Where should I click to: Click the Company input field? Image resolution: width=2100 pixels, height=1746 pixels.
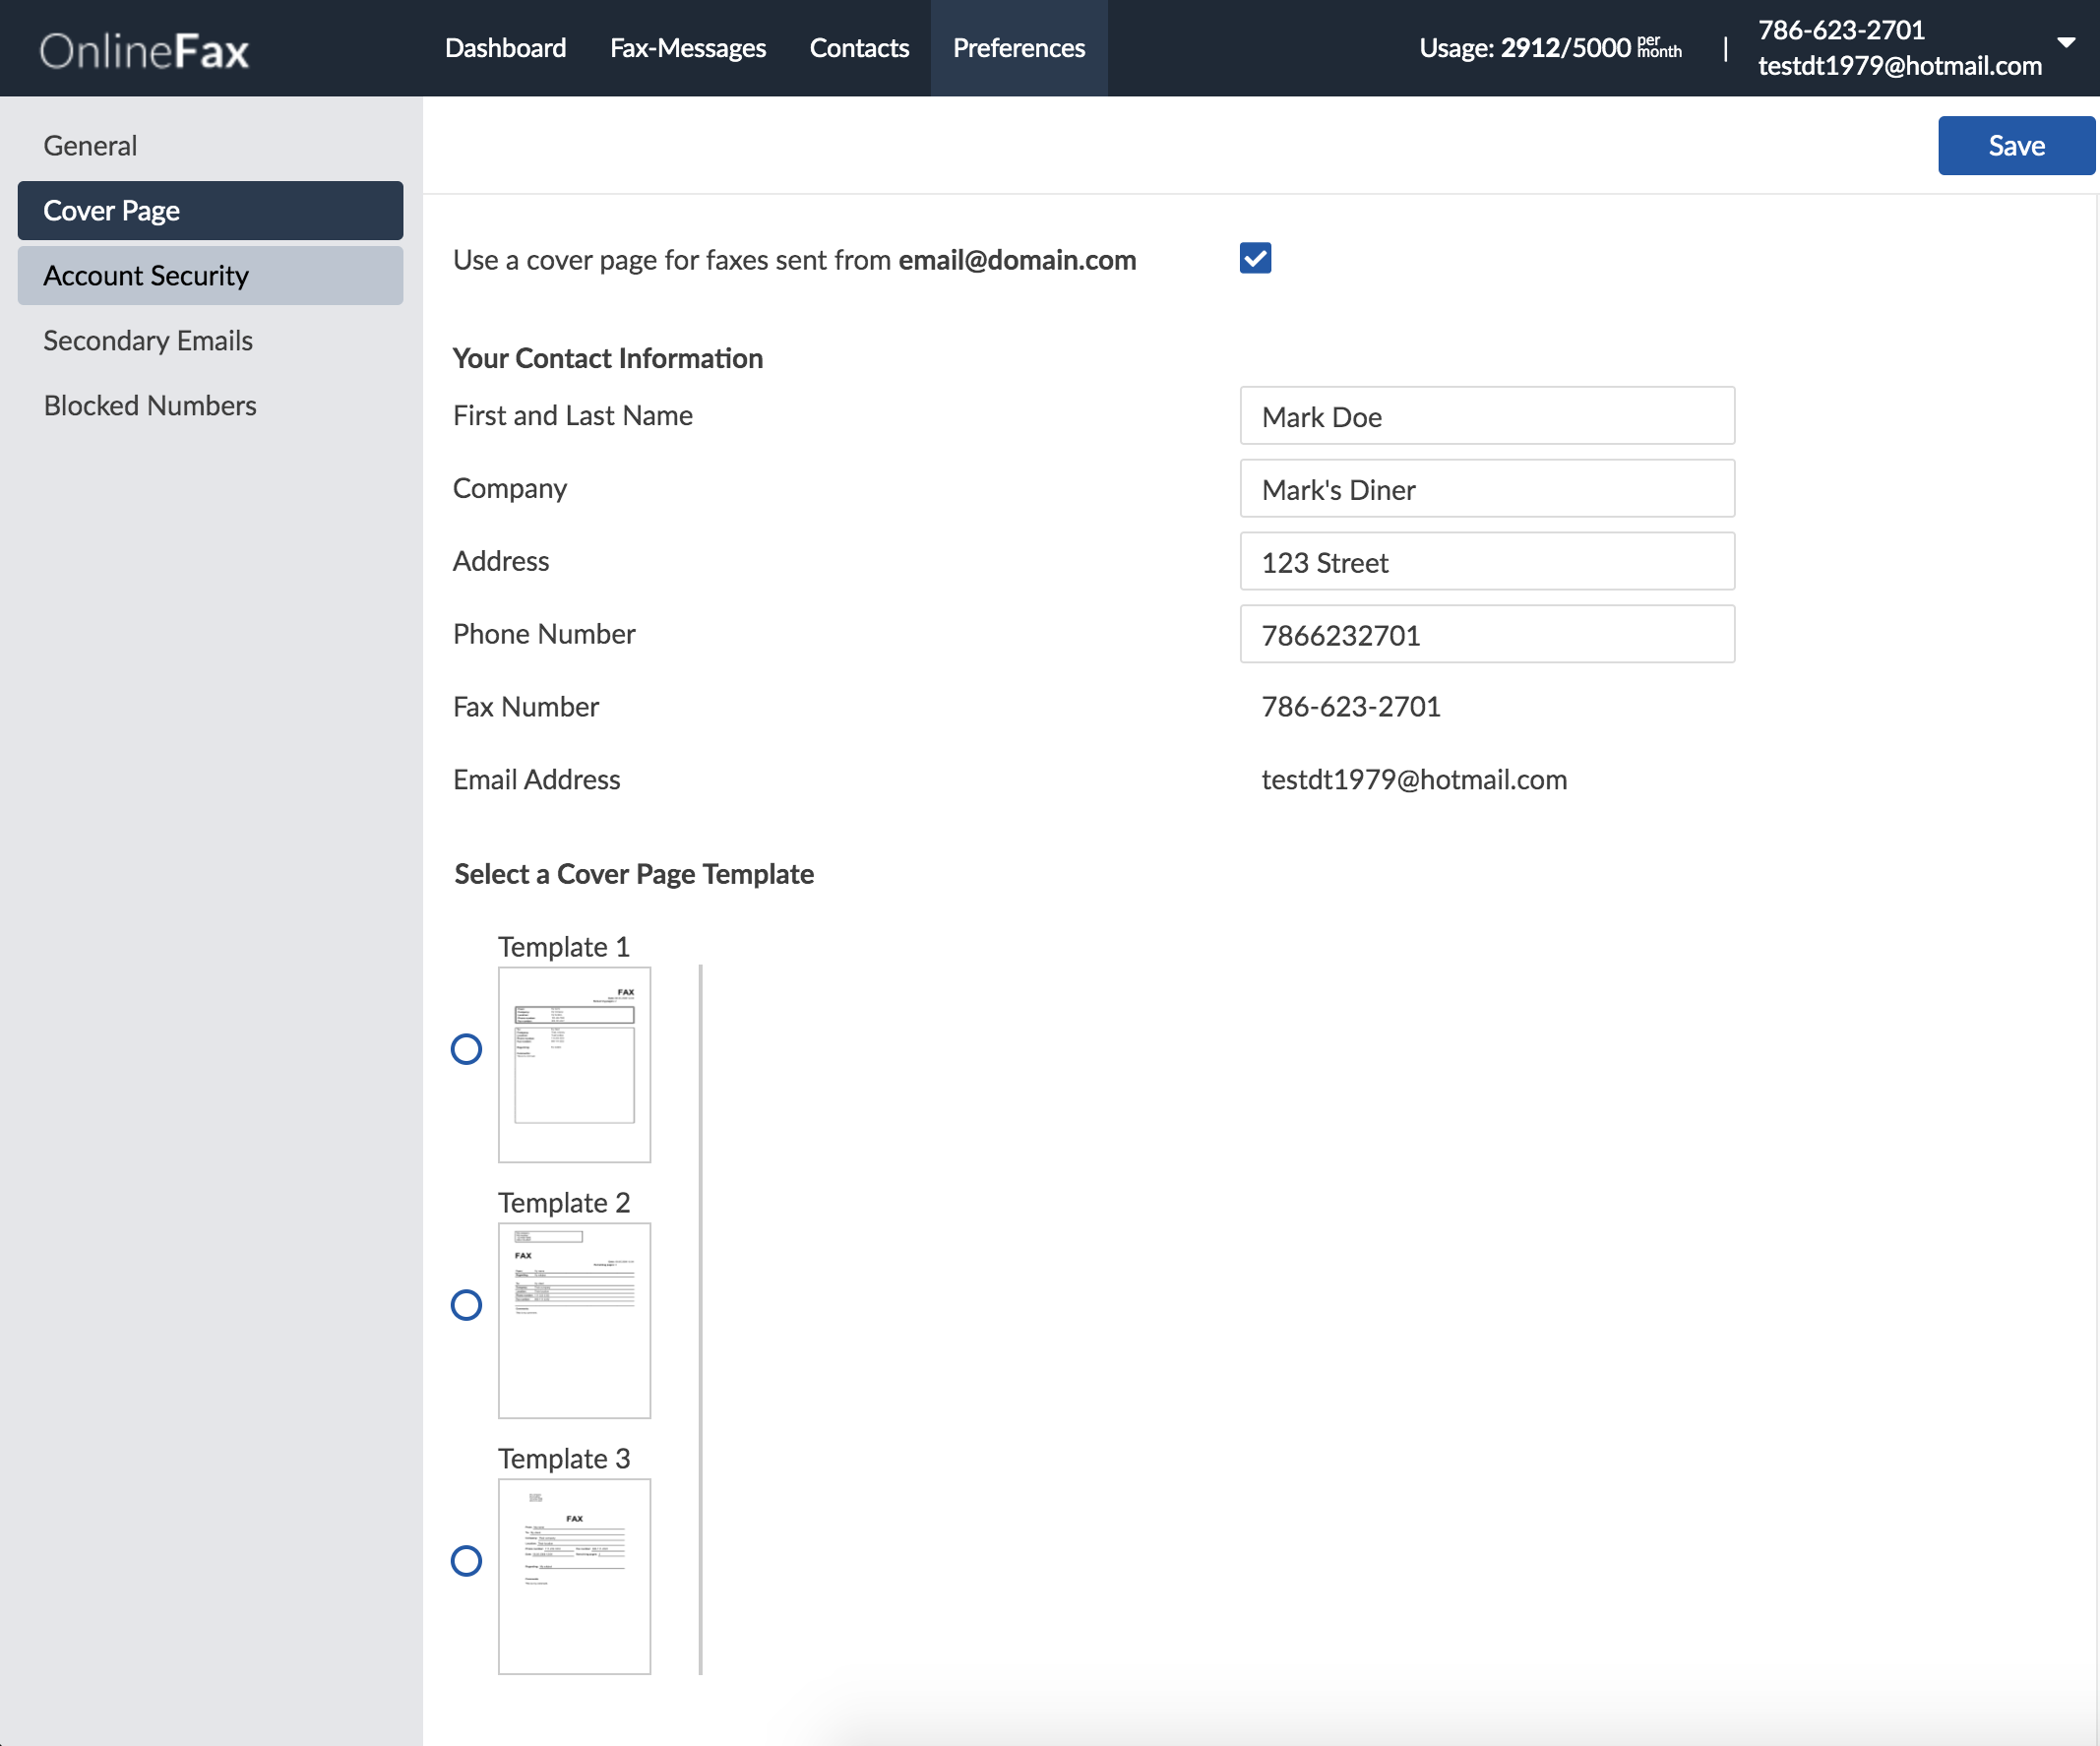(x=1486, y=489)
